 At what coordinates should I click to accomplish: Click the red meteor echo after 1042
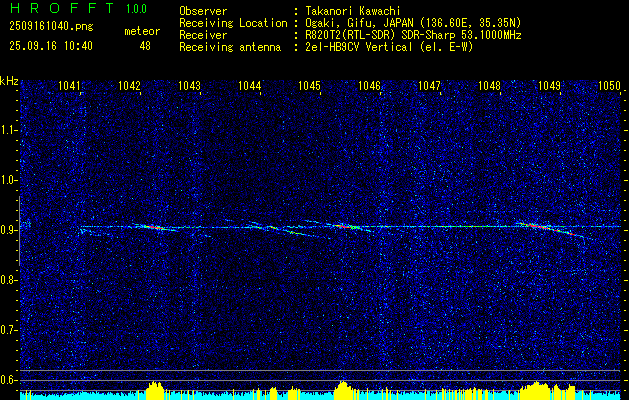(154, 227)
